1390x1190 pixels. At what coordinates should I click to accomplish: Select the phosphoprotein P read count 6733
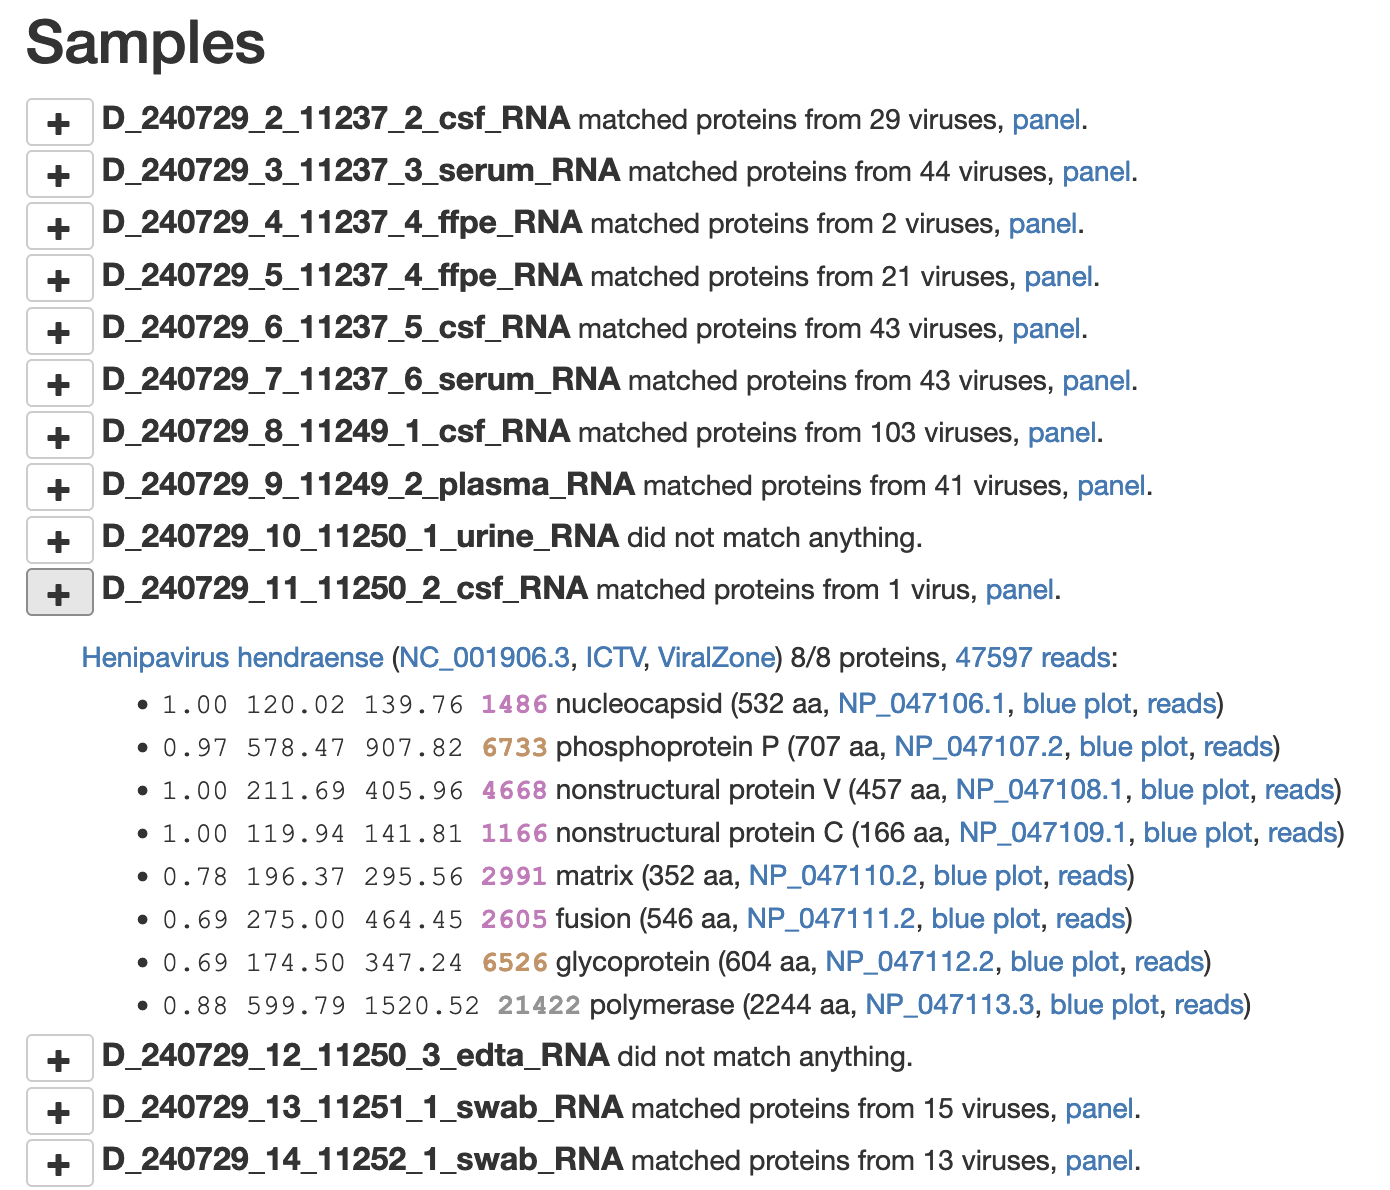pos(514,747)
